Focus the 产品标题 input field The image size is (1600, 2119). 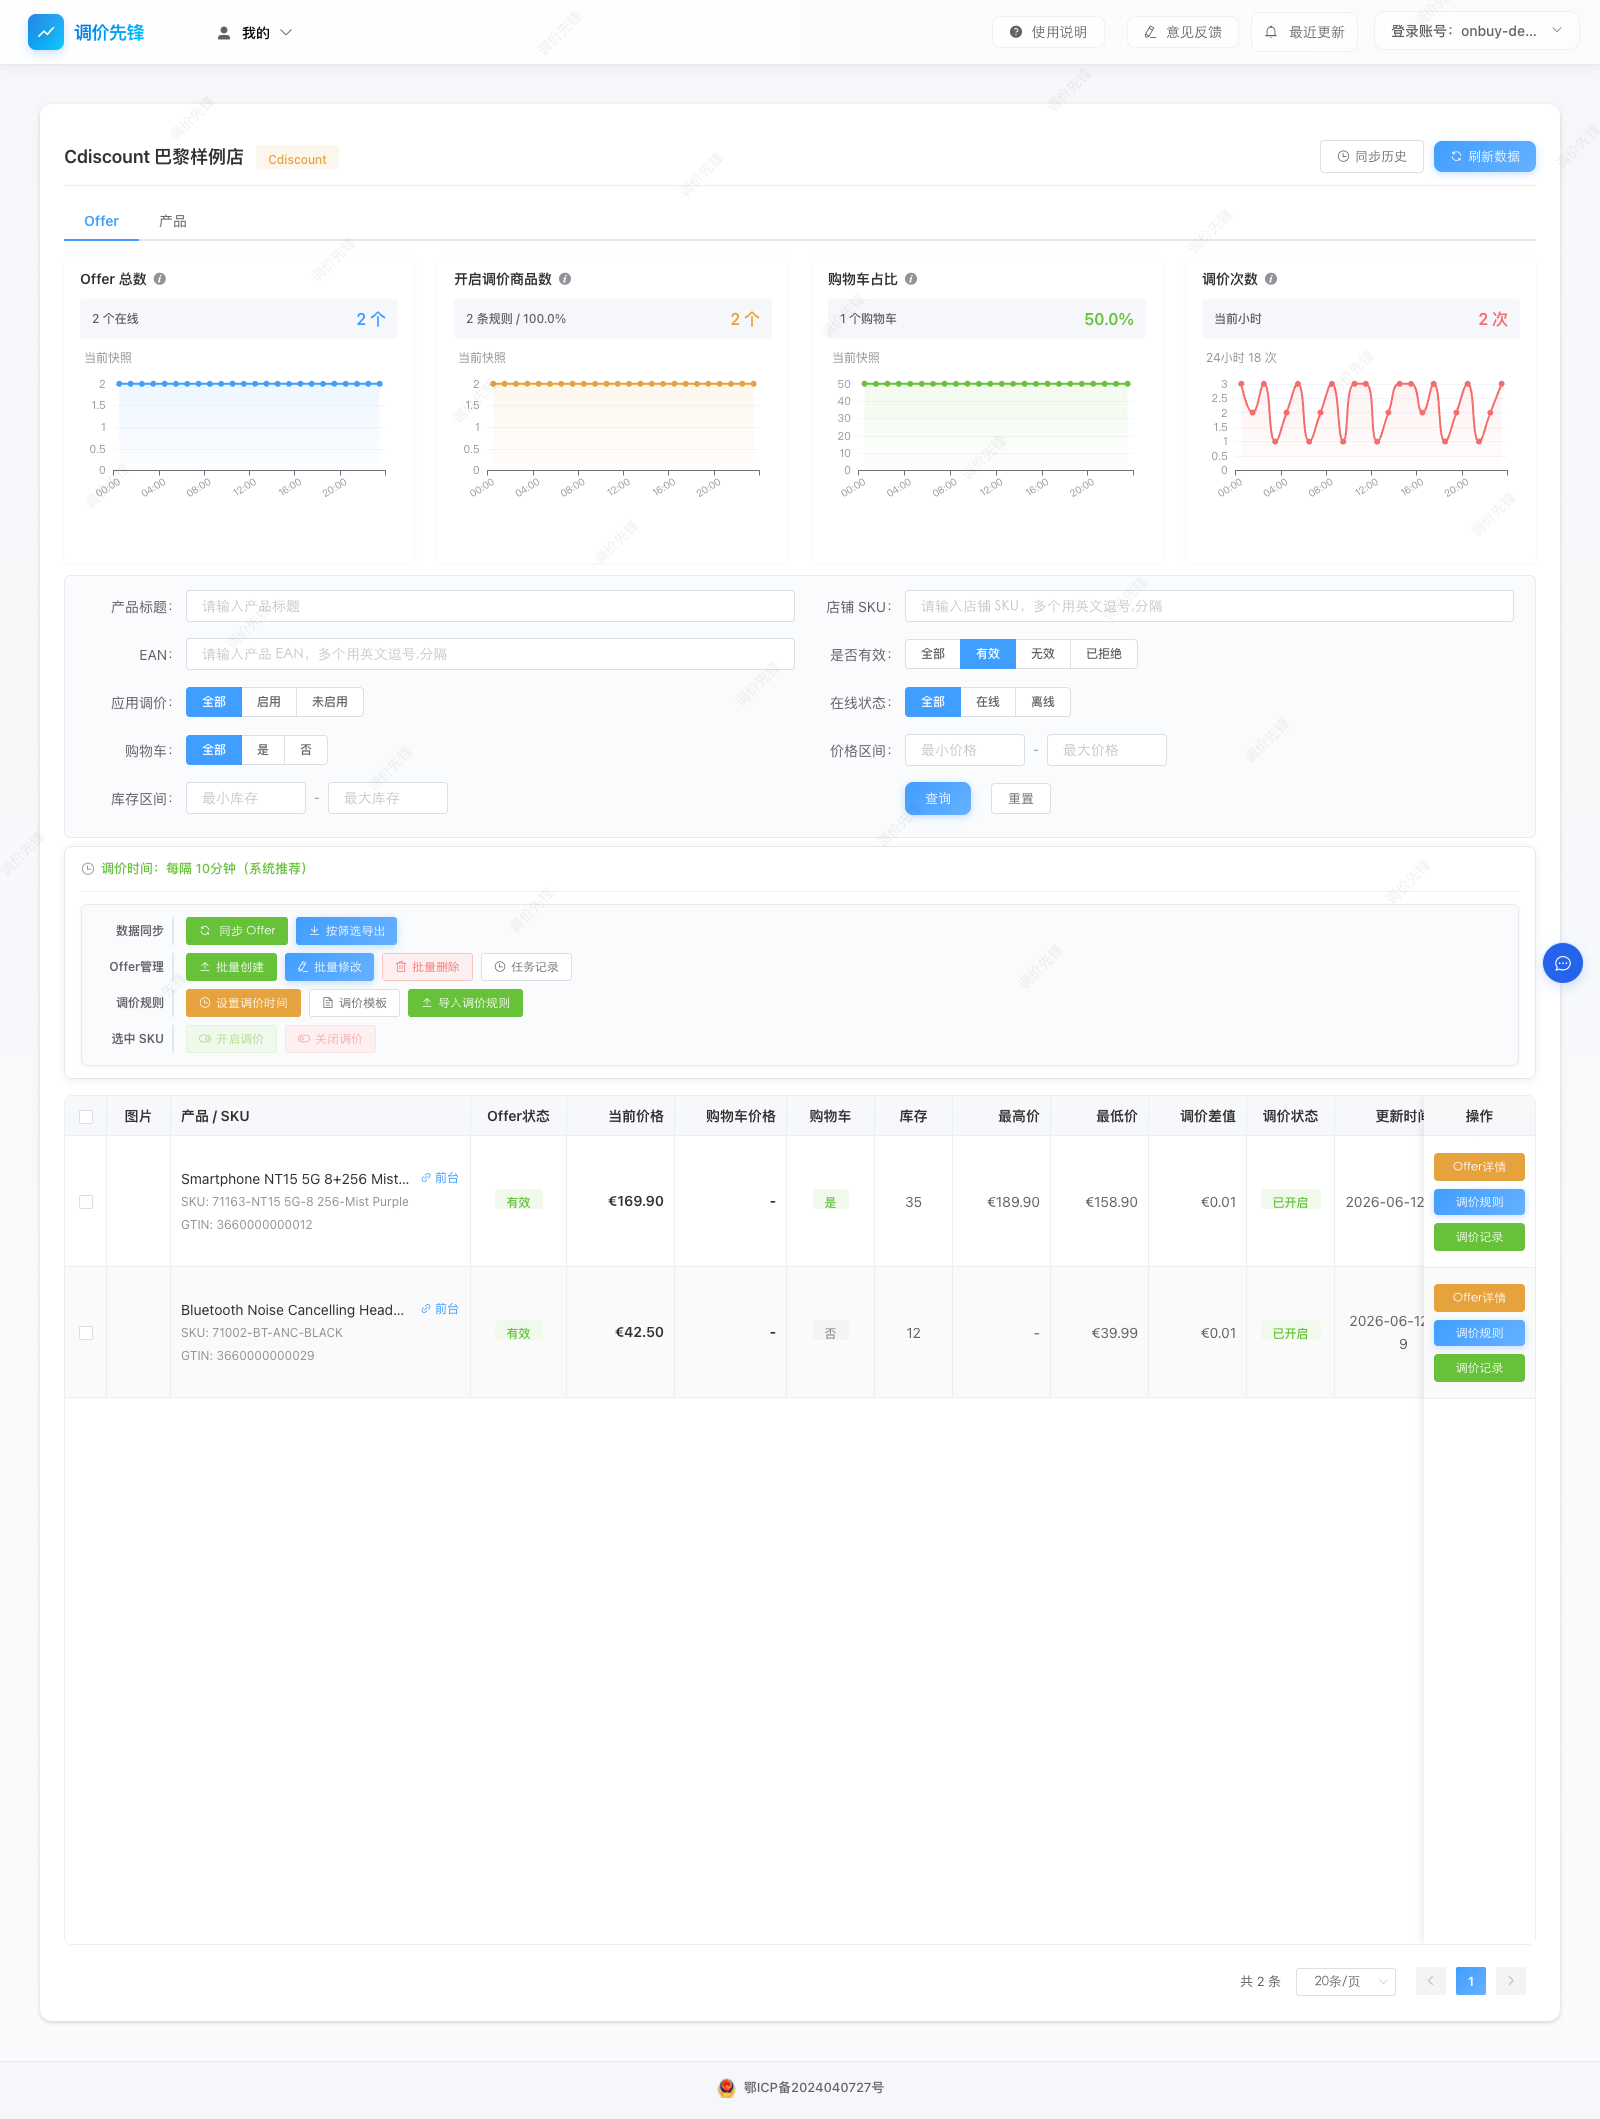[490, 606]
